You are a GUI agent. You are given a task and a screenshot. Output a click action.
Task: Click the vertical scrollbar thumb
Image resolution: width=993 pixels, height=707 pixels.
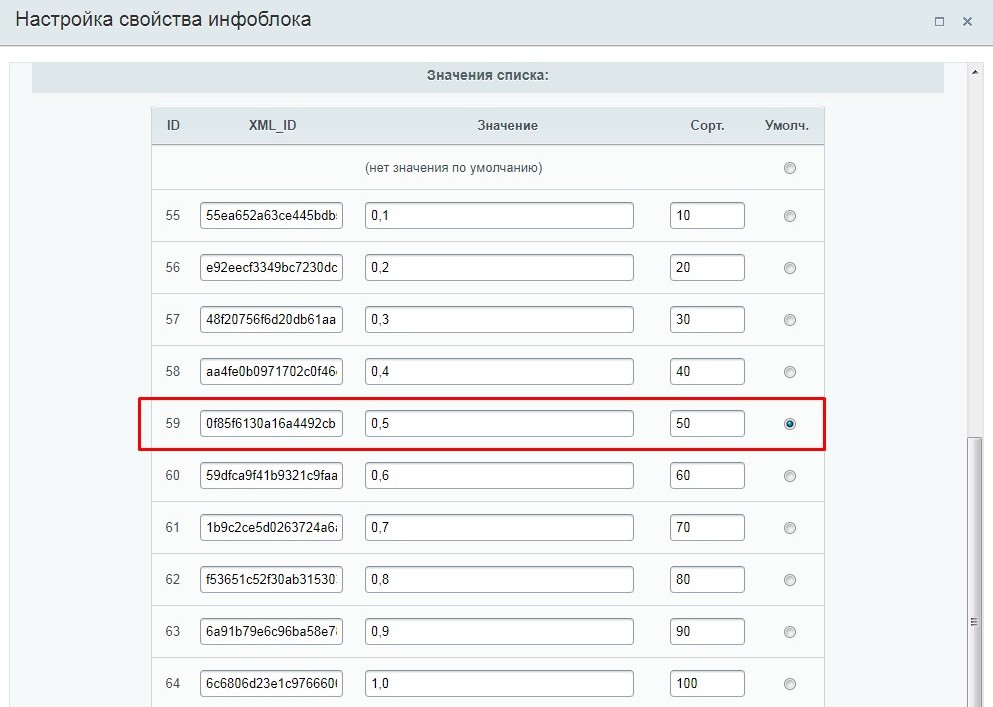(975, 570)
